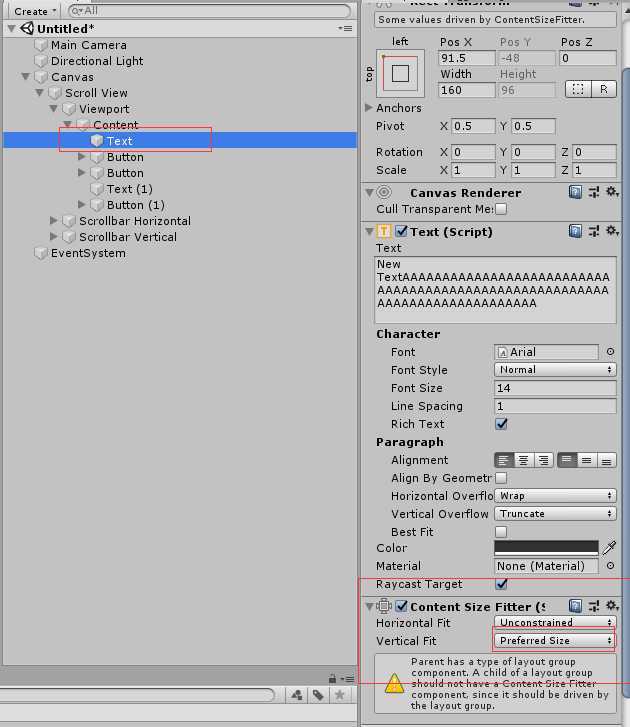This screenshot has width=630, height=727.
Task: Expand the Scrollbar Vertical node
Action: [54, 236]
